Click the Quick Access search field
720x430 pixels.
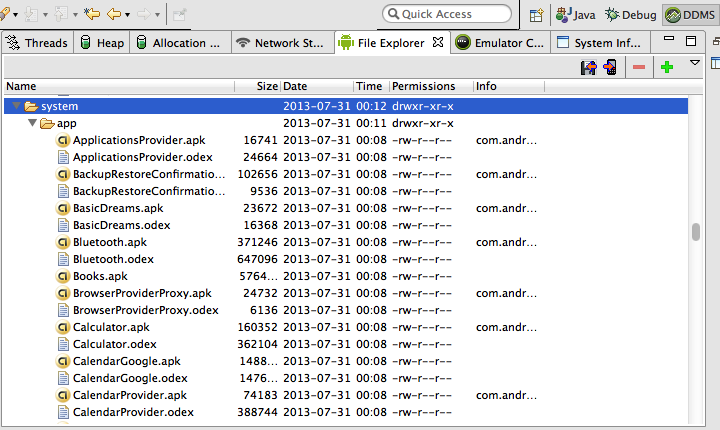[x=447, y=14]
